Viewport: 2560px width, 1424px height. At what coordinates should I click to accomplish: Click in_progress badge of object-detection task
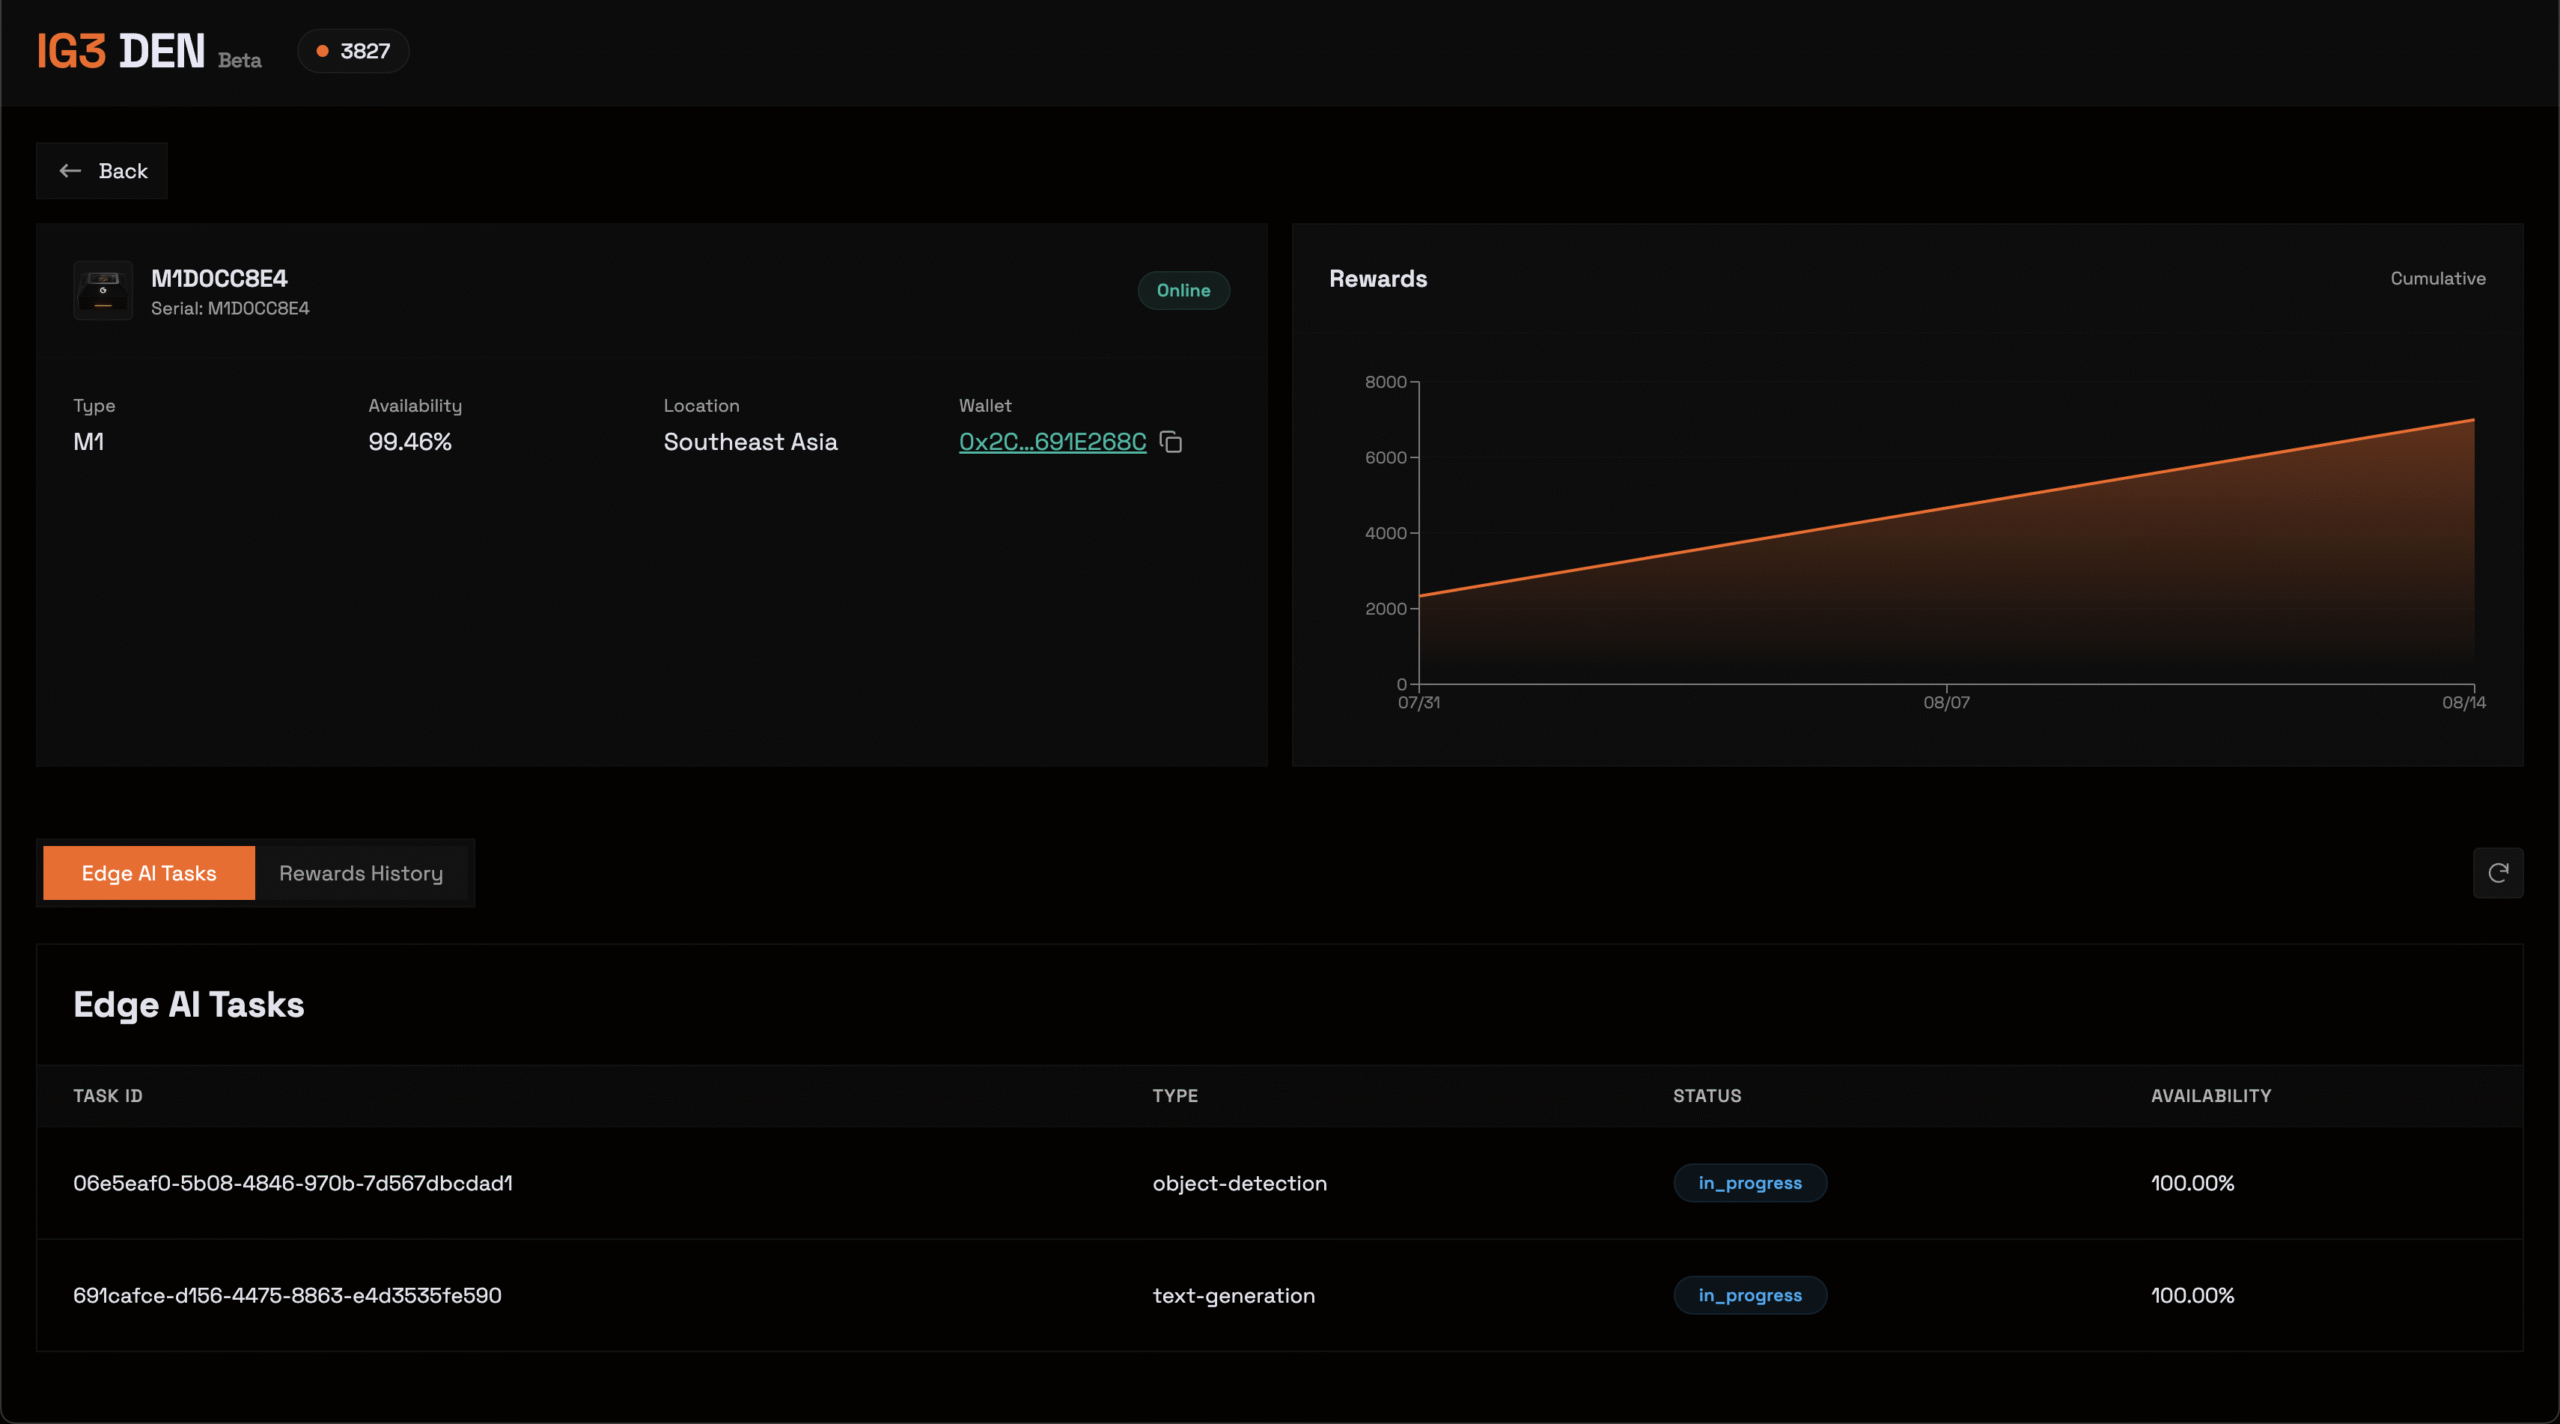(1749, 1183)
